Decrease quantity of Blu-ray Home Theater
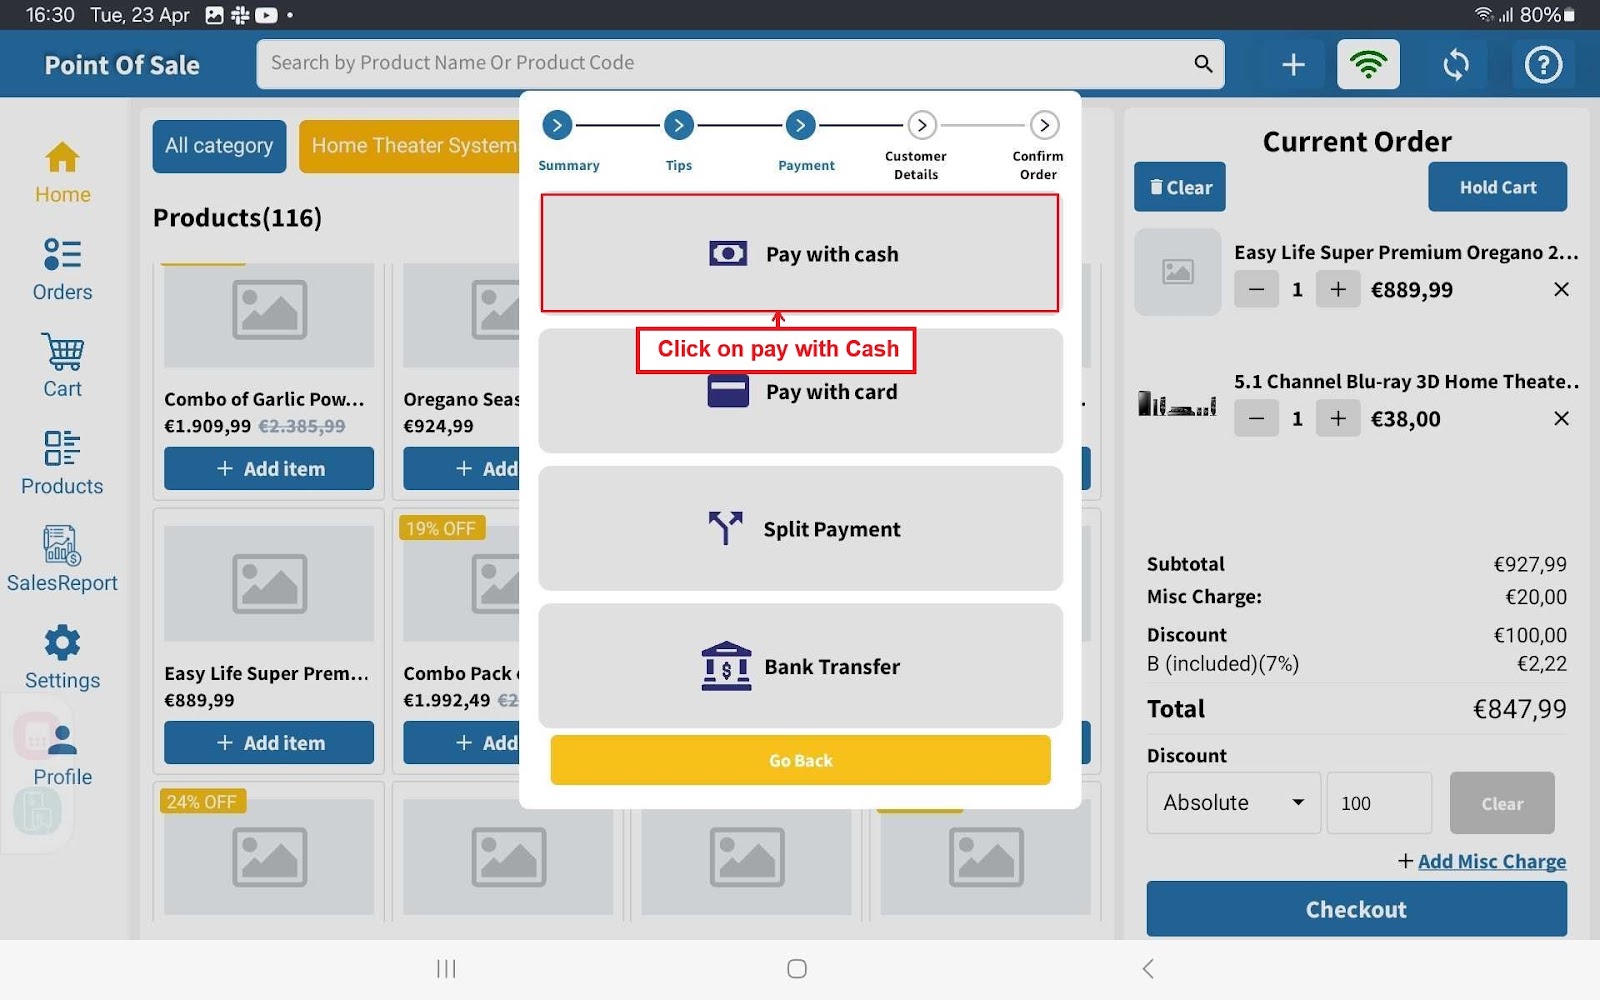Image resolution: width=1600 pixels, height=1000 pixels. click(1256, 419)
